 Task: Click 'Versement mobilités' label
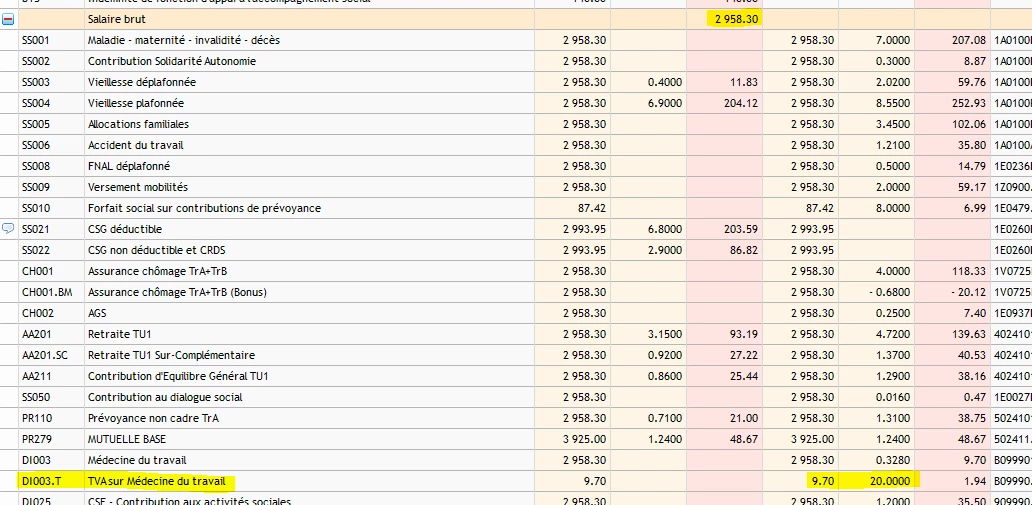coord(138,187)
